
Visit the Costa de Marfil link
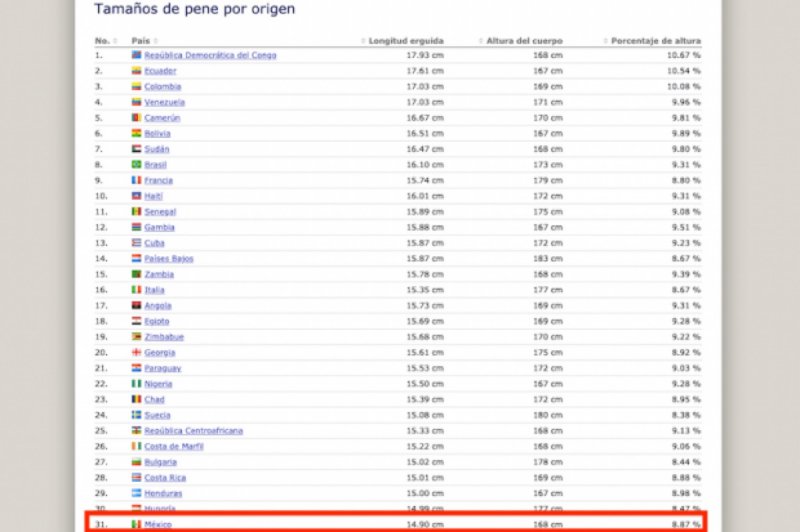(x=175, y=446)
